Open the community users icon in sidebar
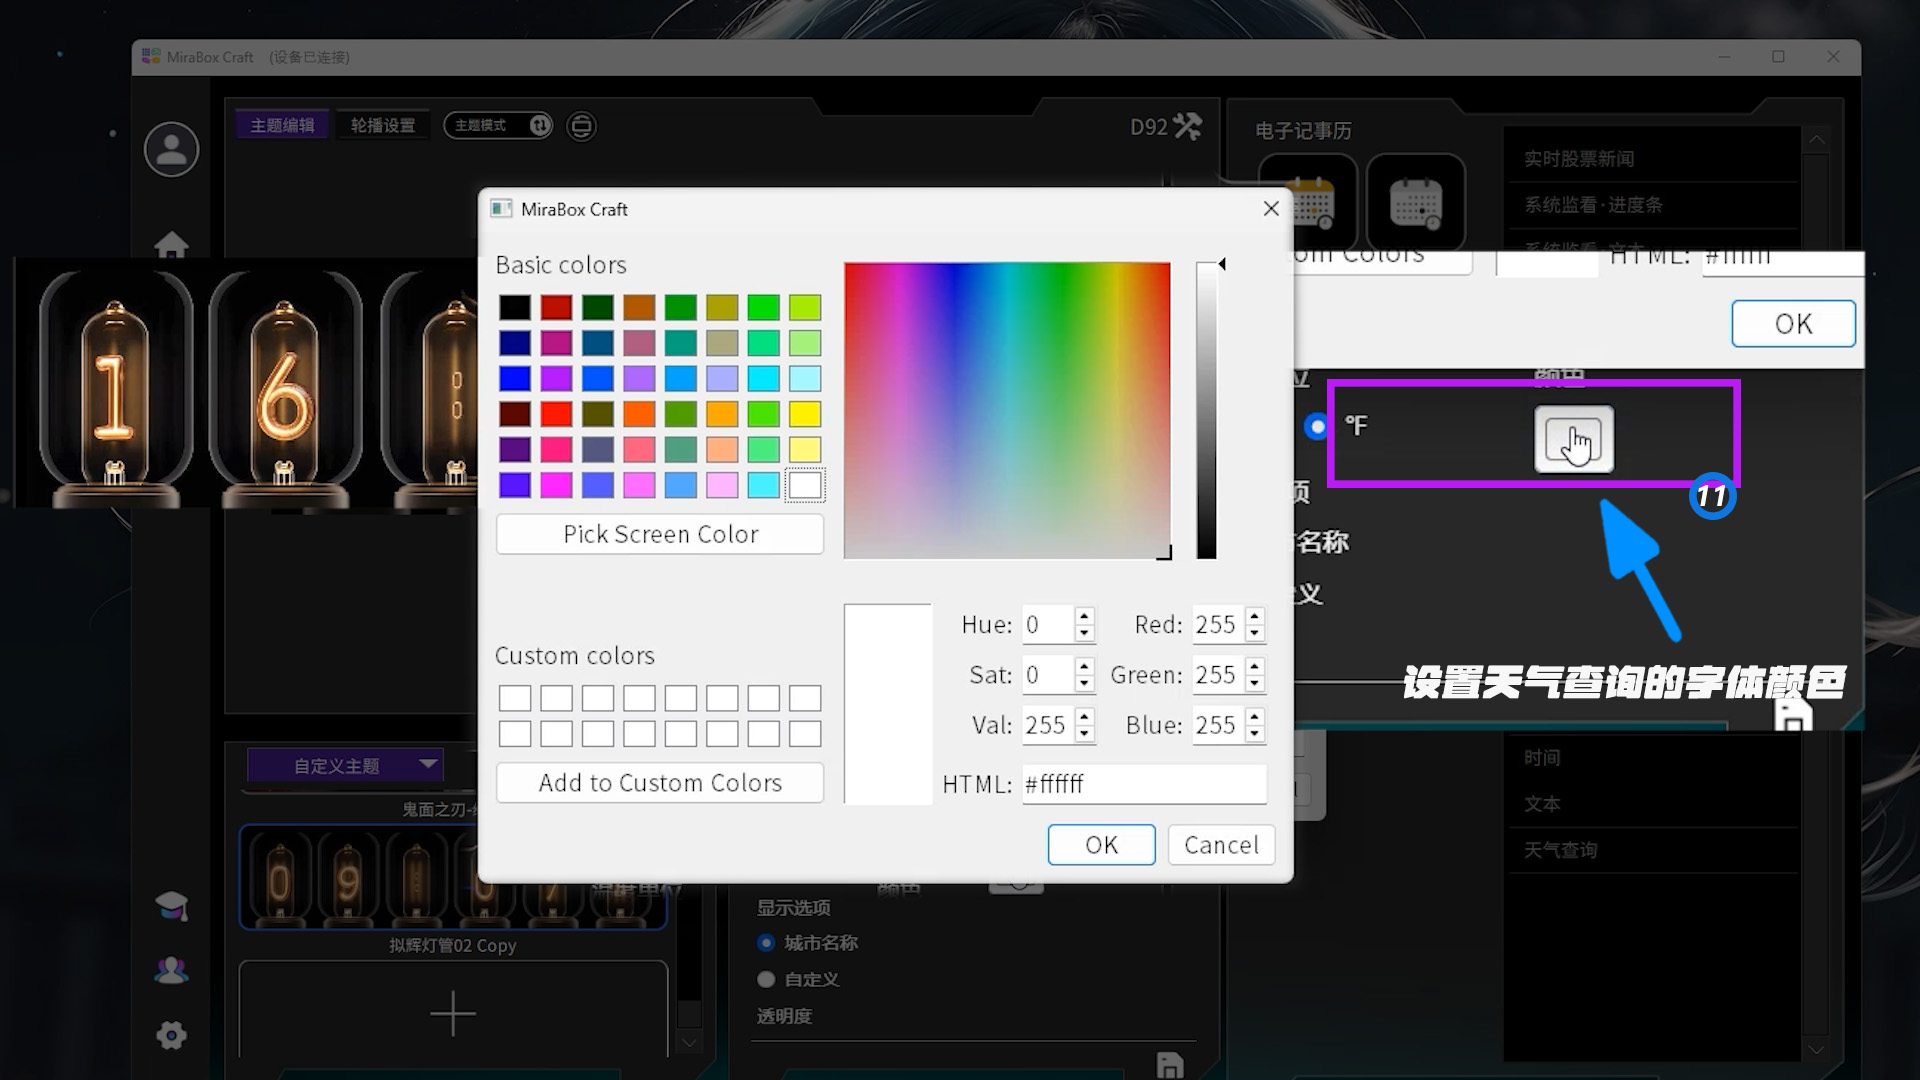1920x1080 pixels. pos(171,968)
